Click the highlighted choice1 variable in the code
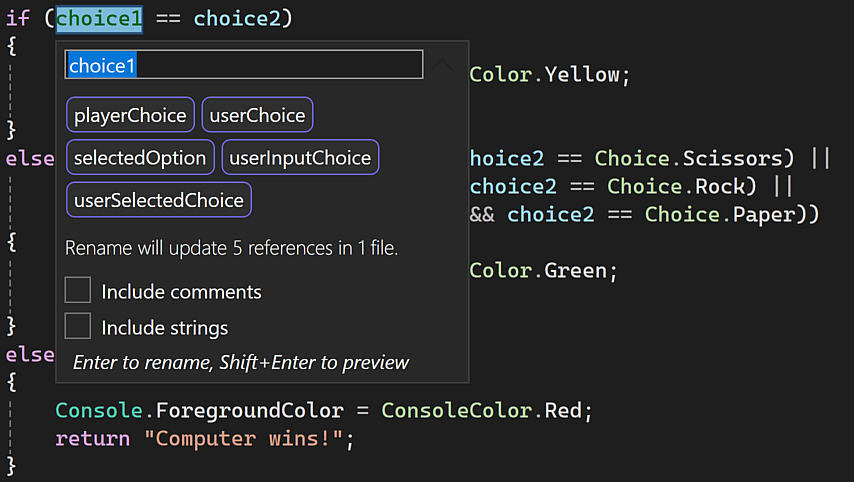The image size is (854, 482). [99, 19]
